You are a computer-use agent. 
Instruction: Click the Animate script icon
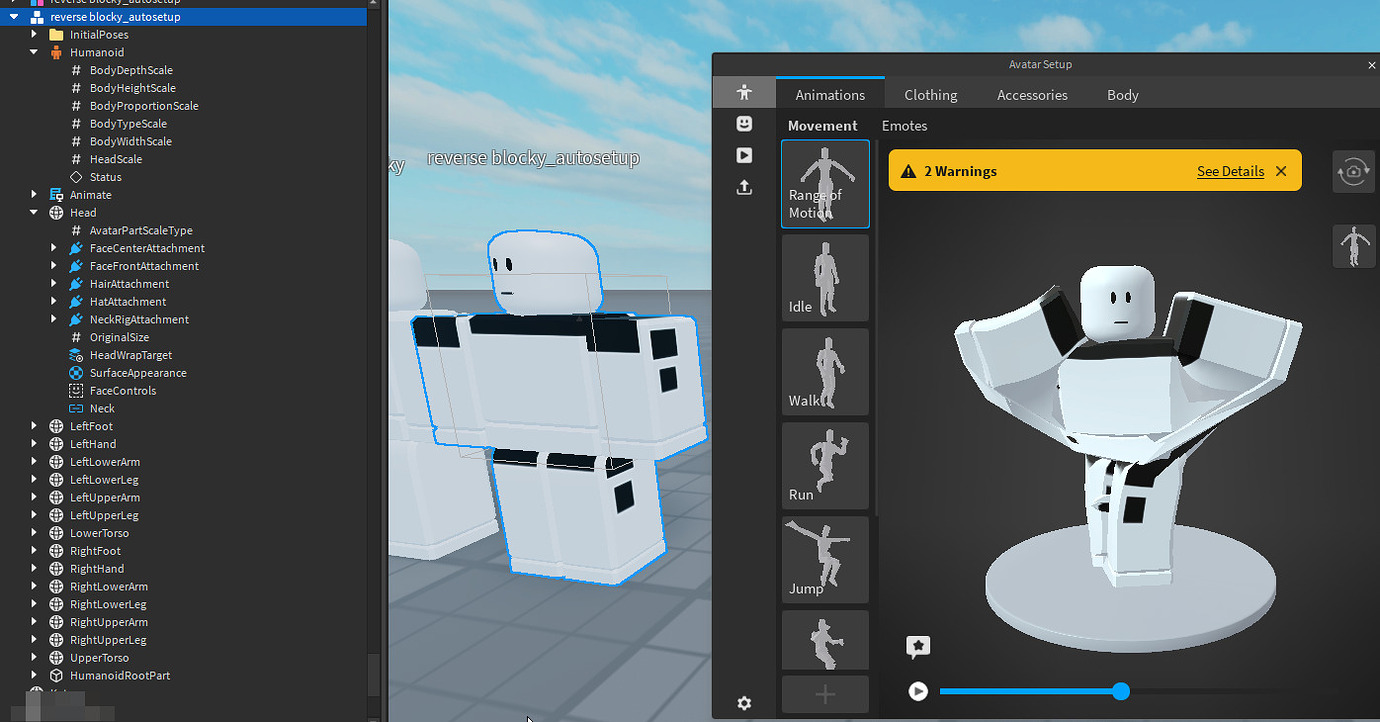tap(56, 195)
